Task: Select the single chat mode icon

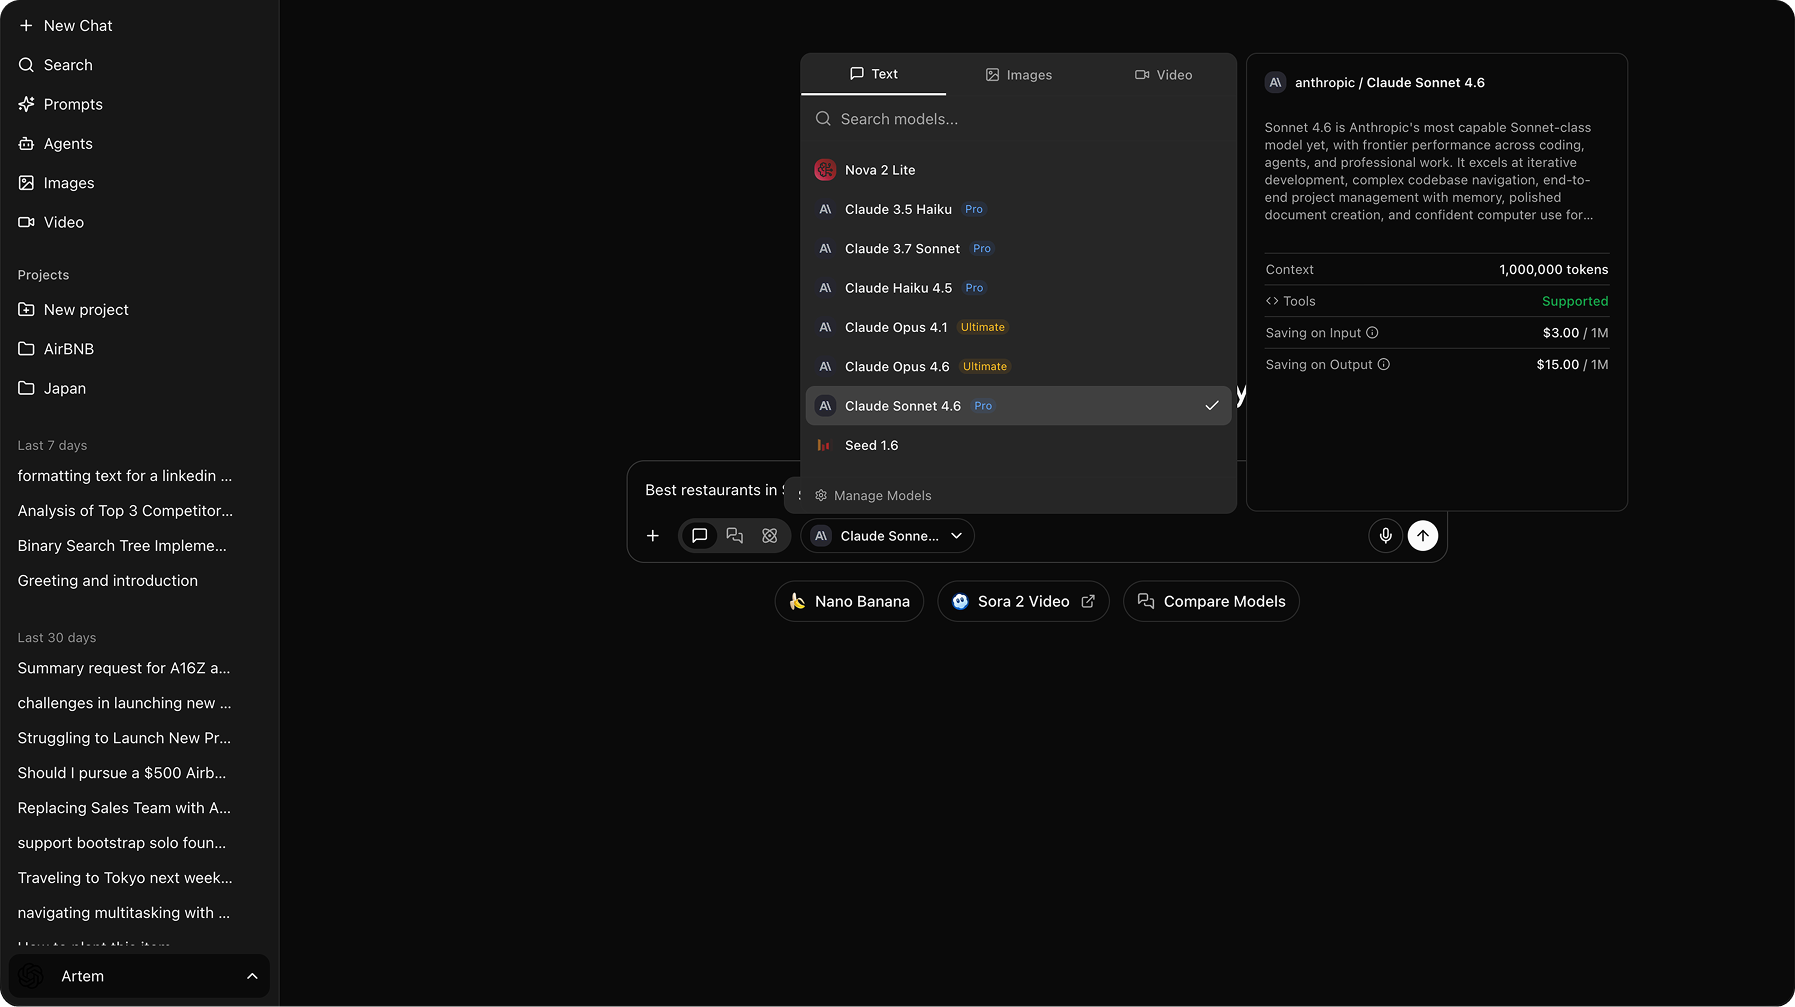Action: 700,536
